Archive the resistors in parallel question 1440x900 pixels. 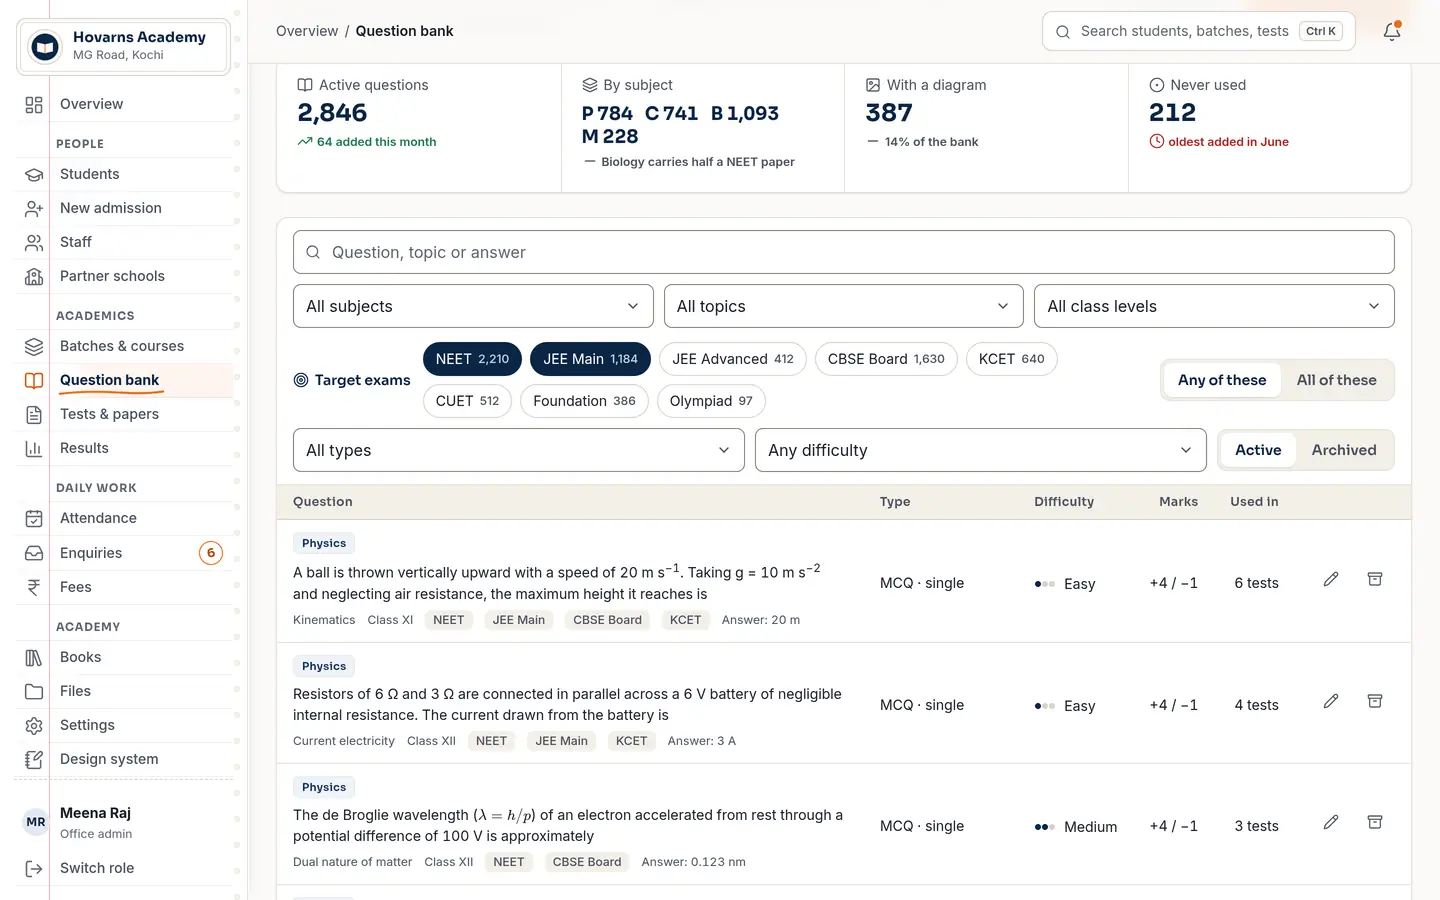click(1375, 701)
